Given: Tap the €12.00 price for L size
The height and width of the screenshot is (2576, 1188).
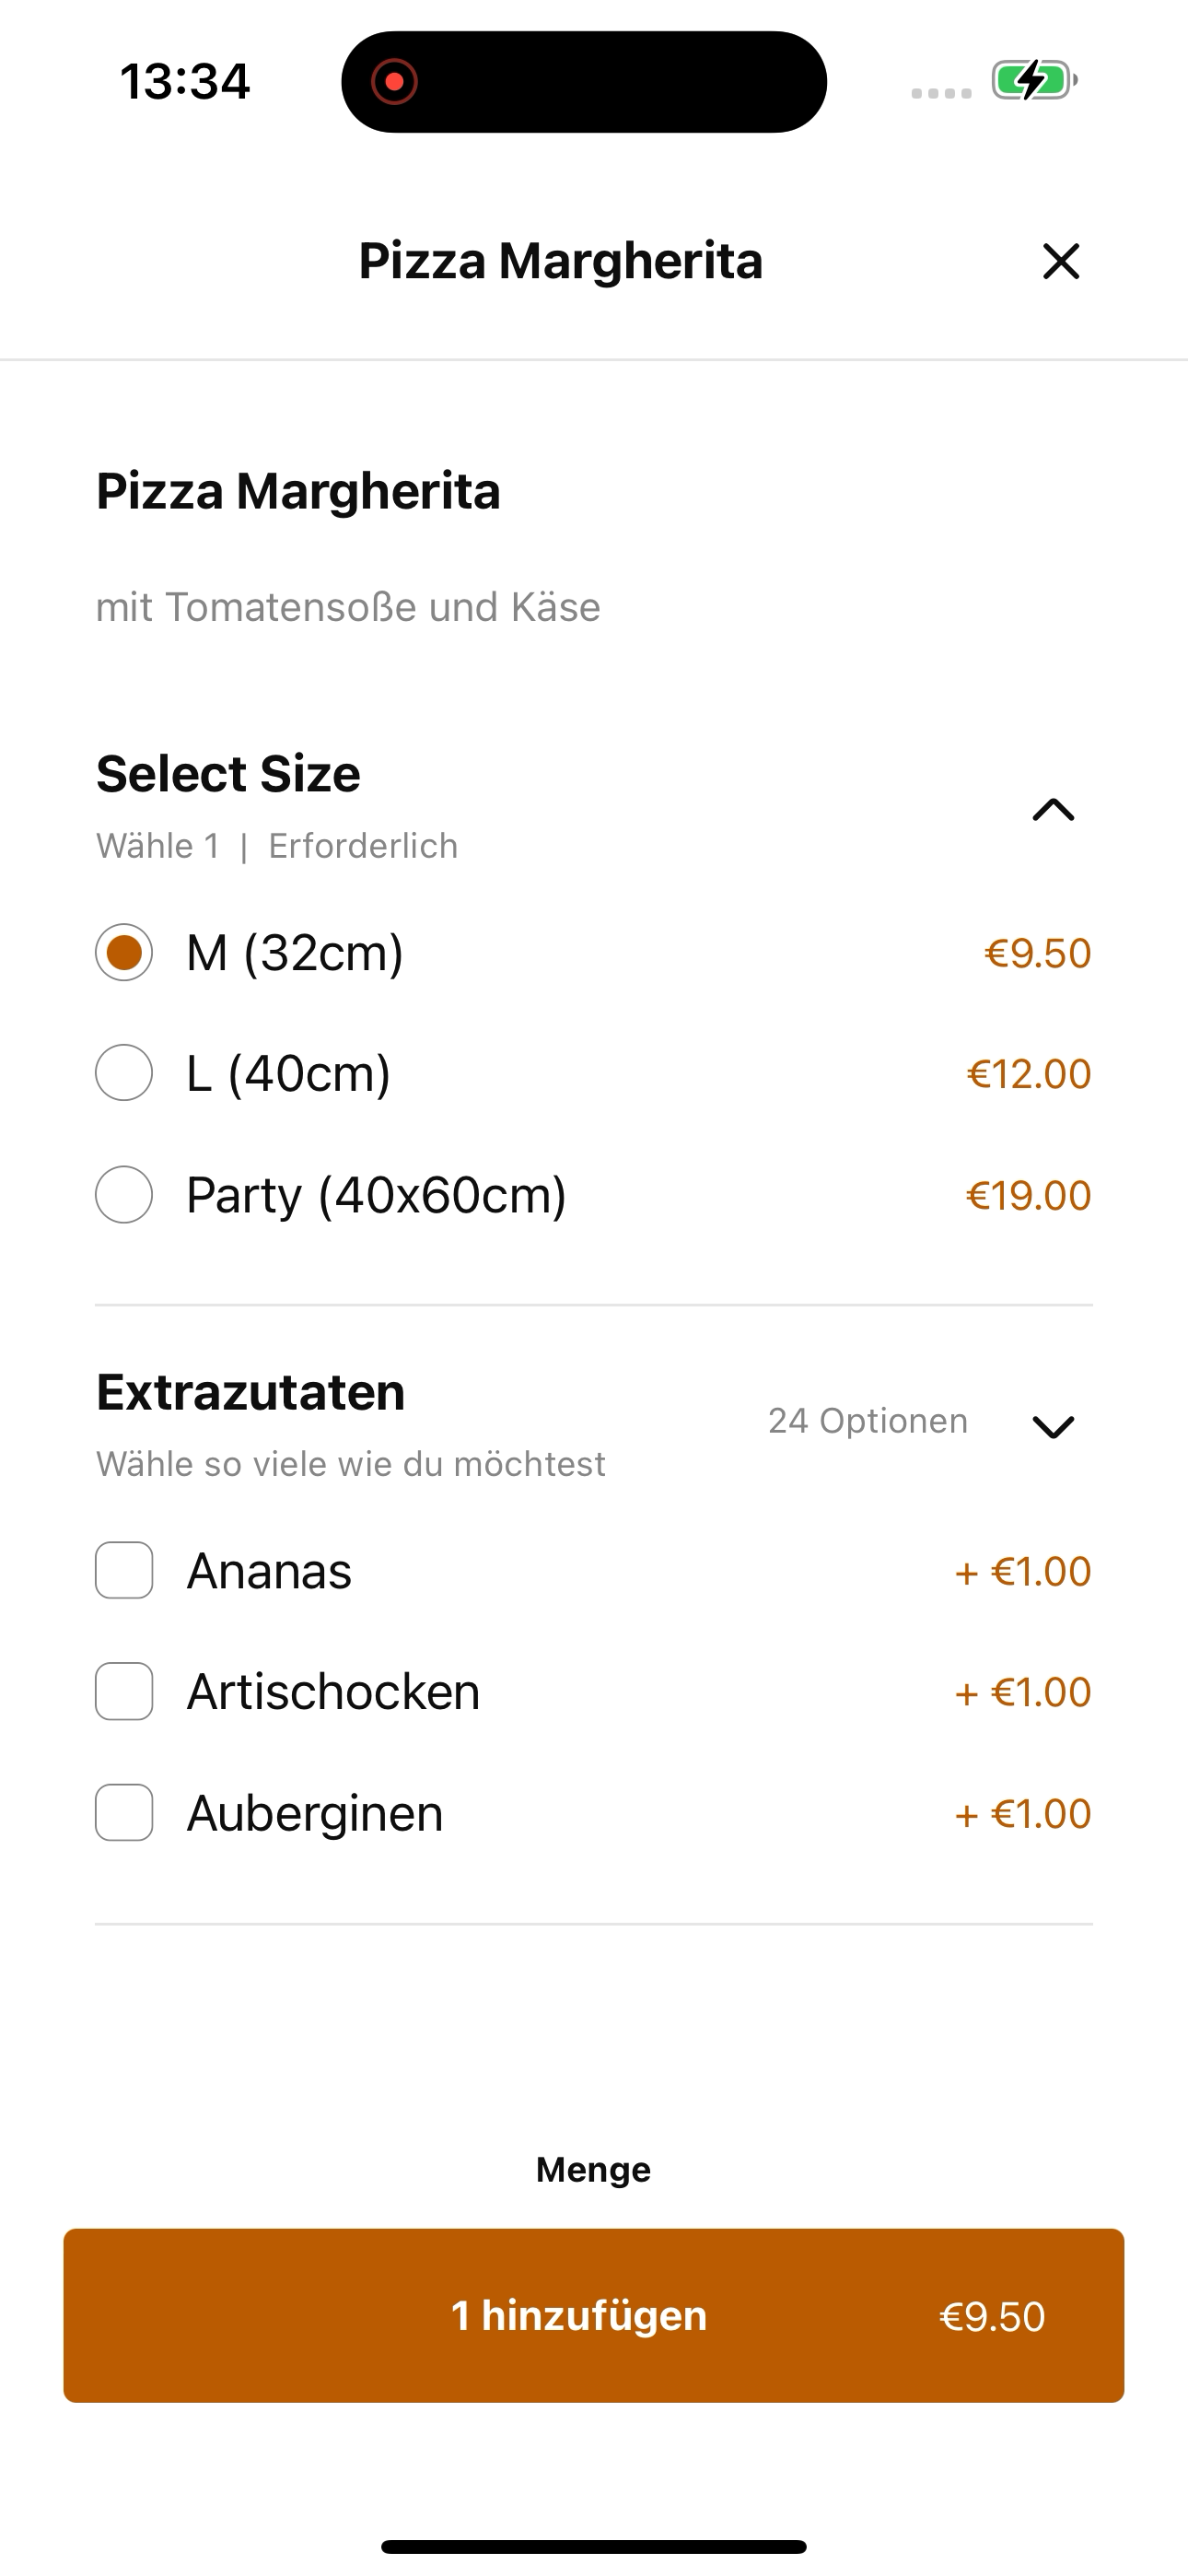Looking at the screenshot, I should click(1029, 1074).
